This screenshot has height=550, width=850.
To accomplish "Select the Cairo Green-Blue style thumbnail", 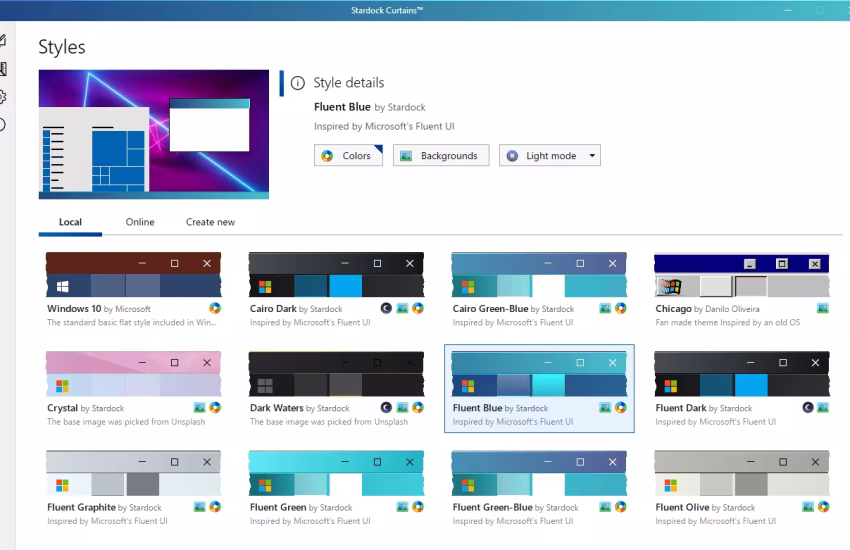I will click(x=539, y=274).
